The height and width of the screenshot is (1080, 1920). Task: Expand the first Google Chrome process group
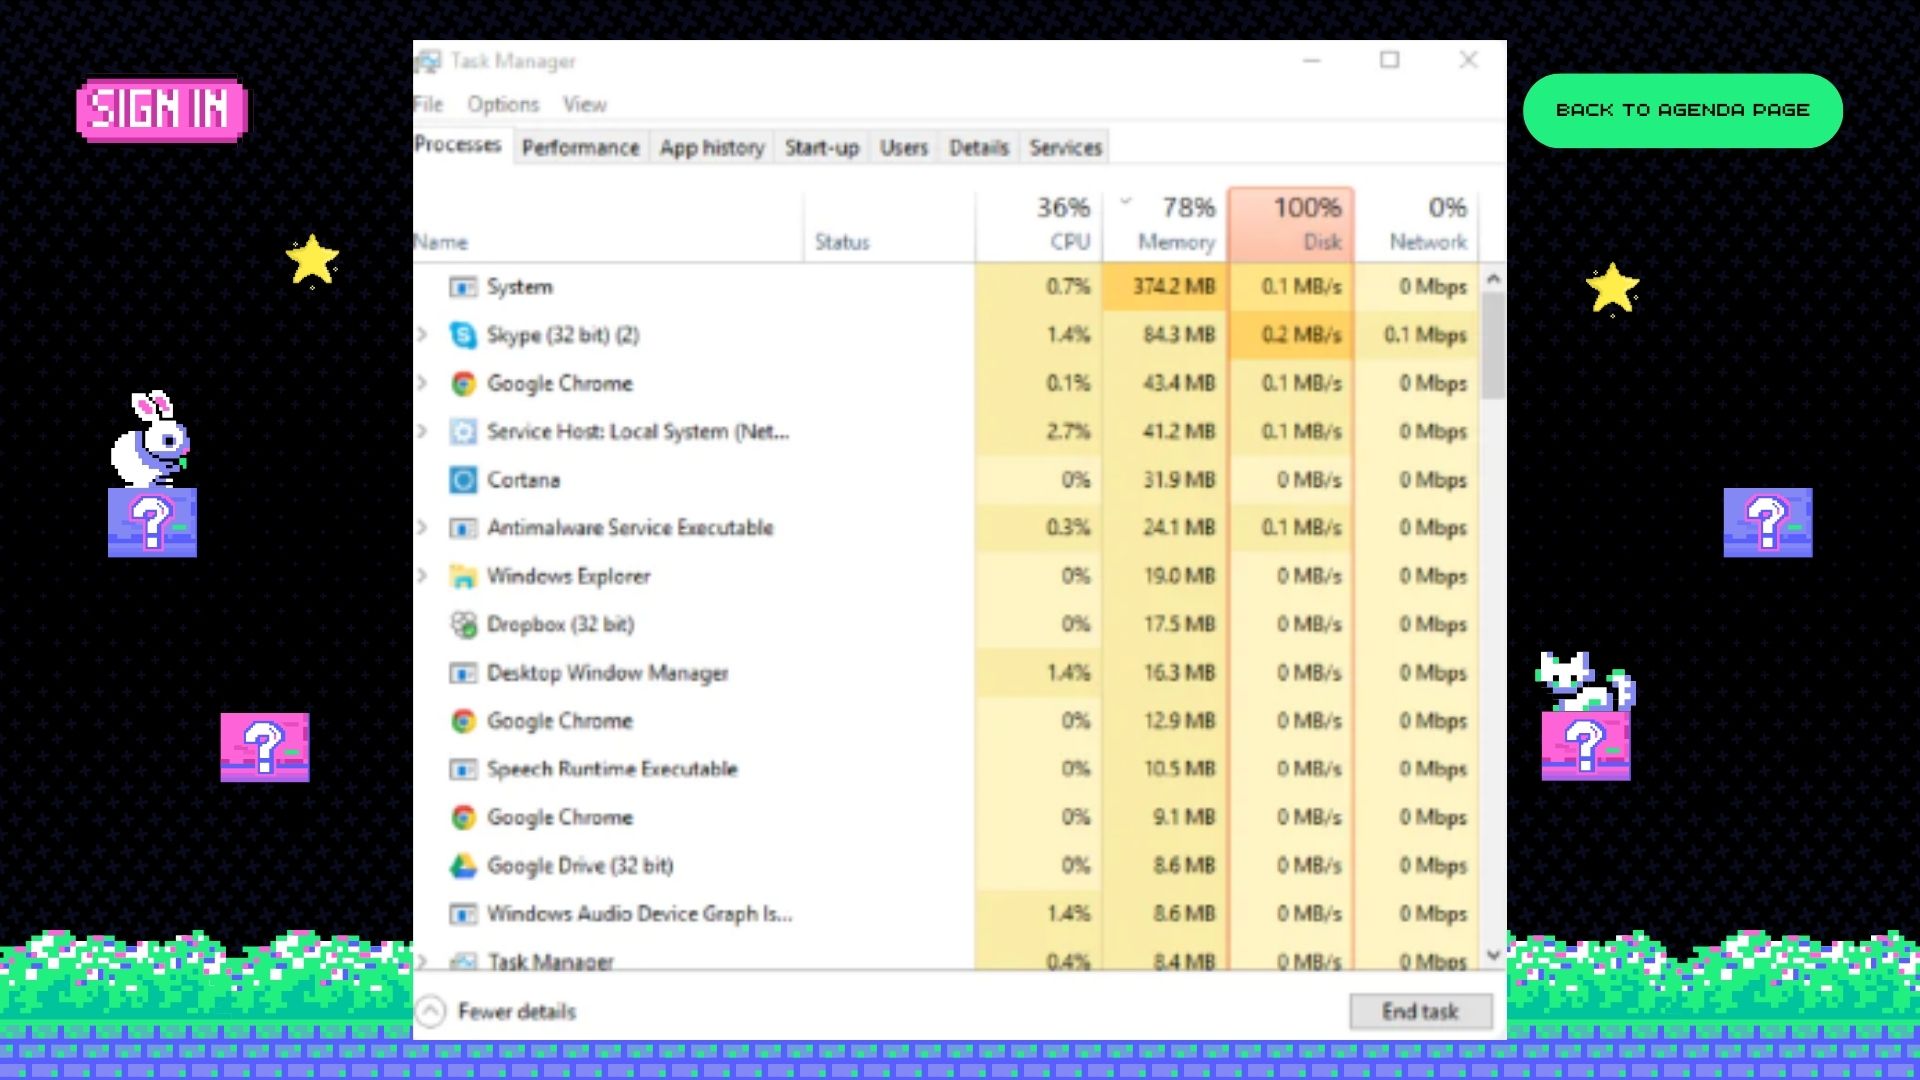pyautogui.click(x=423, y=383)
